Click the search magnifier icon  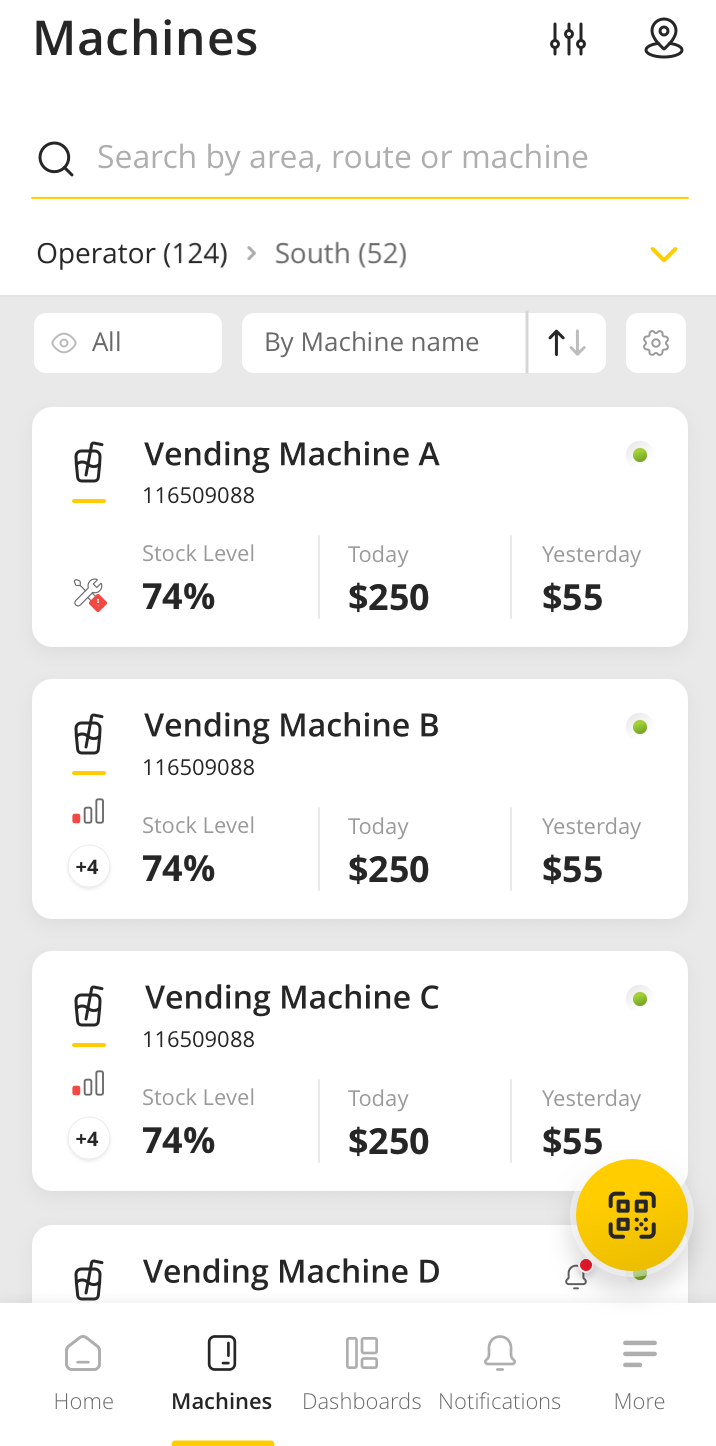click(x=55, y=158)
